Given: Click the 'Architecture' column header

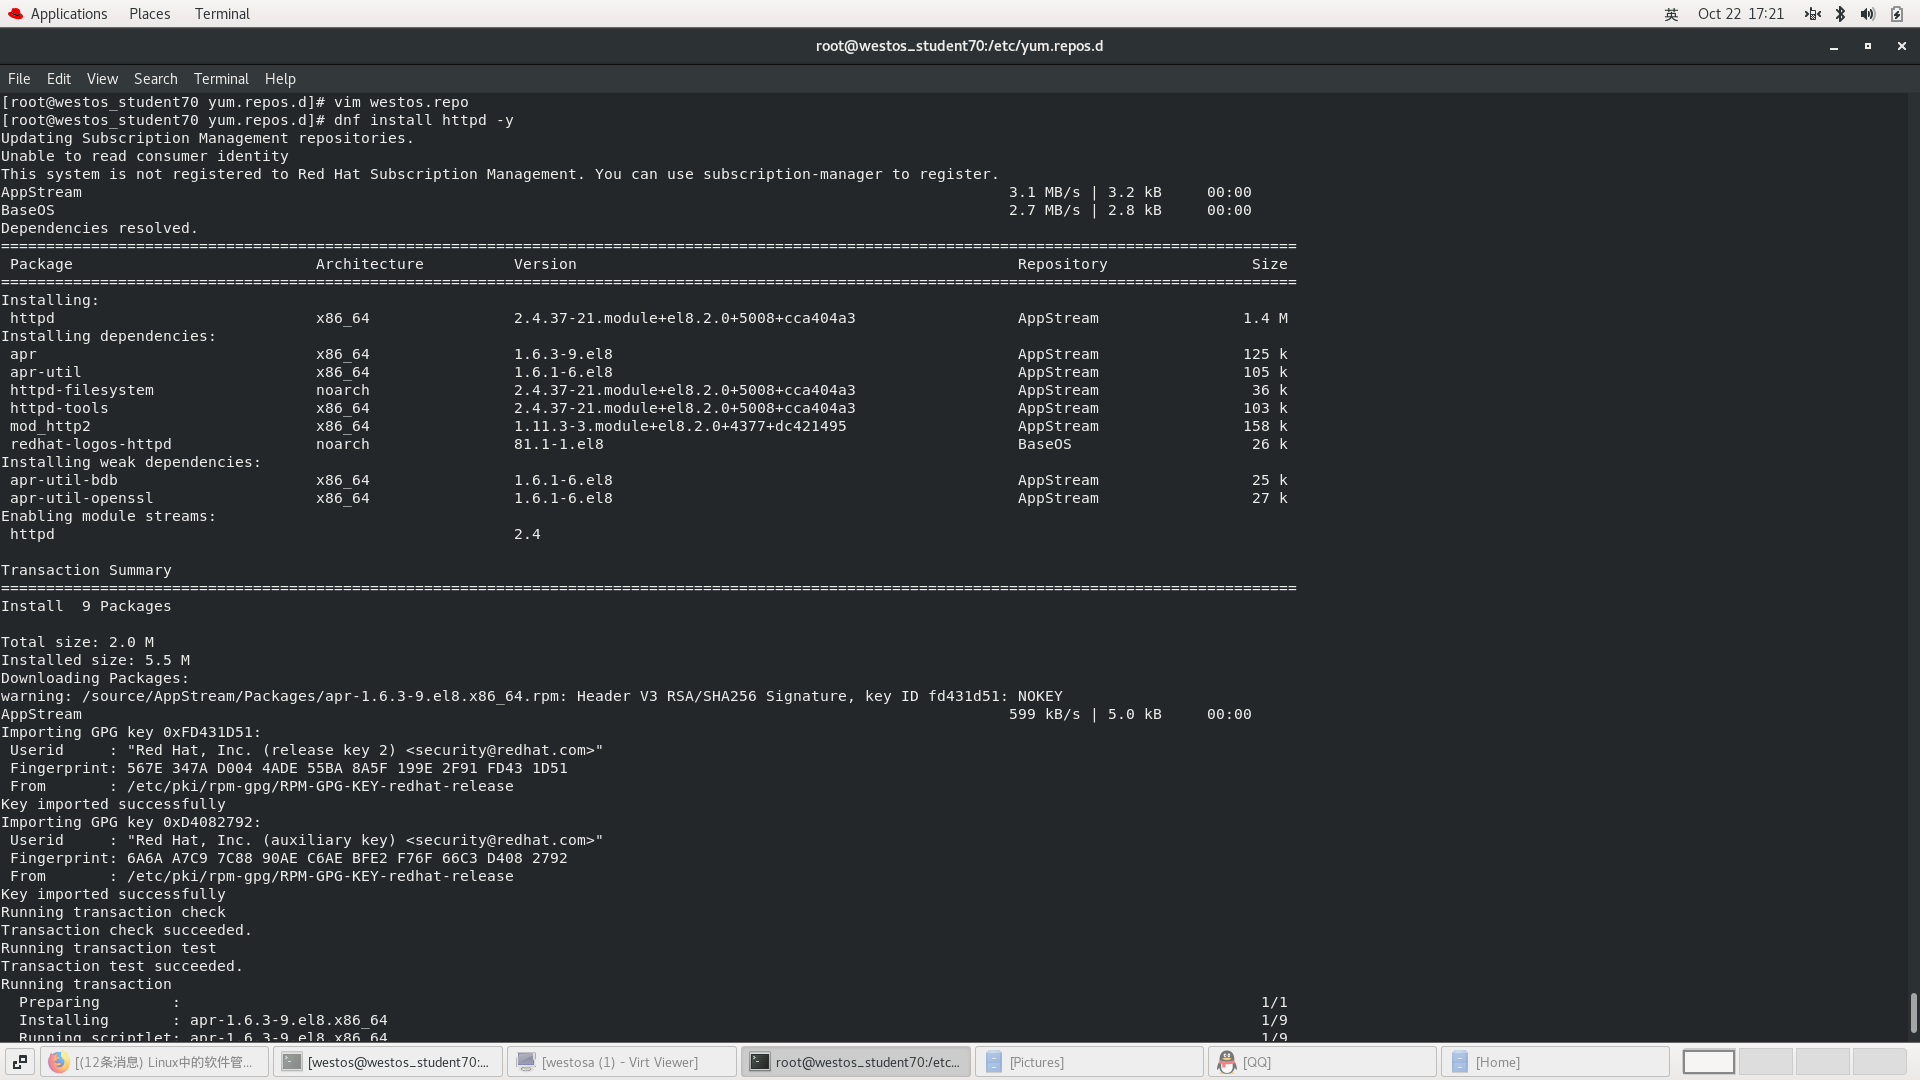Looking at the screenshot, I should pos(370,264).
